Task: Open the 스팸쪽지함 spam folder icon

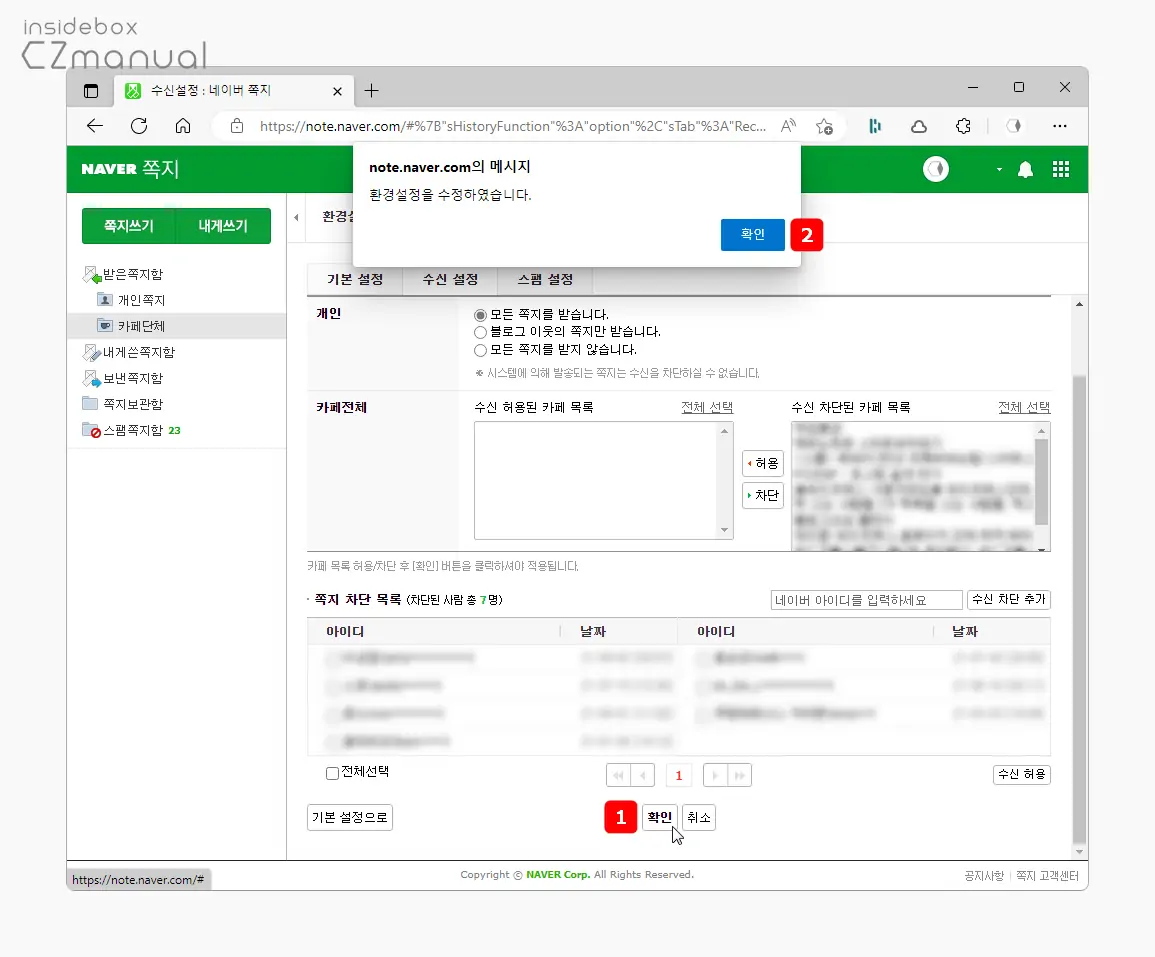Action: (88, 430)
